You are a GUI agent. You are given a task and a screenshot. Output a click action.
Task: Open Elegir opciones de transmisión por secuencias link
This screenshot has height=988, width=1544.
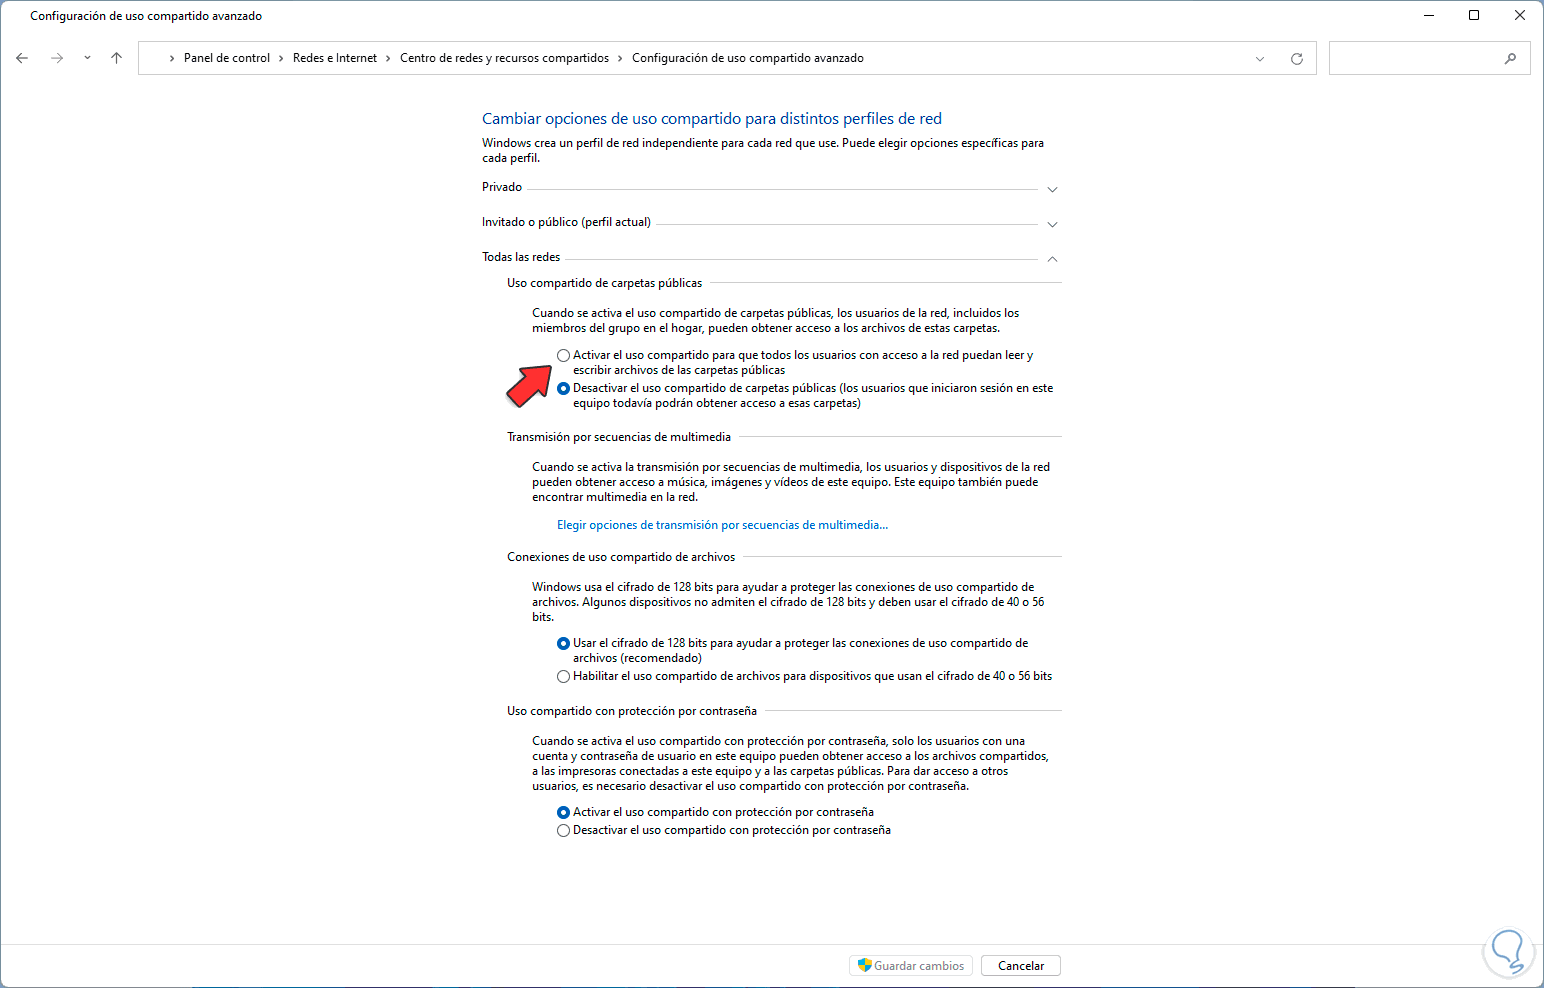coord(722,525)
